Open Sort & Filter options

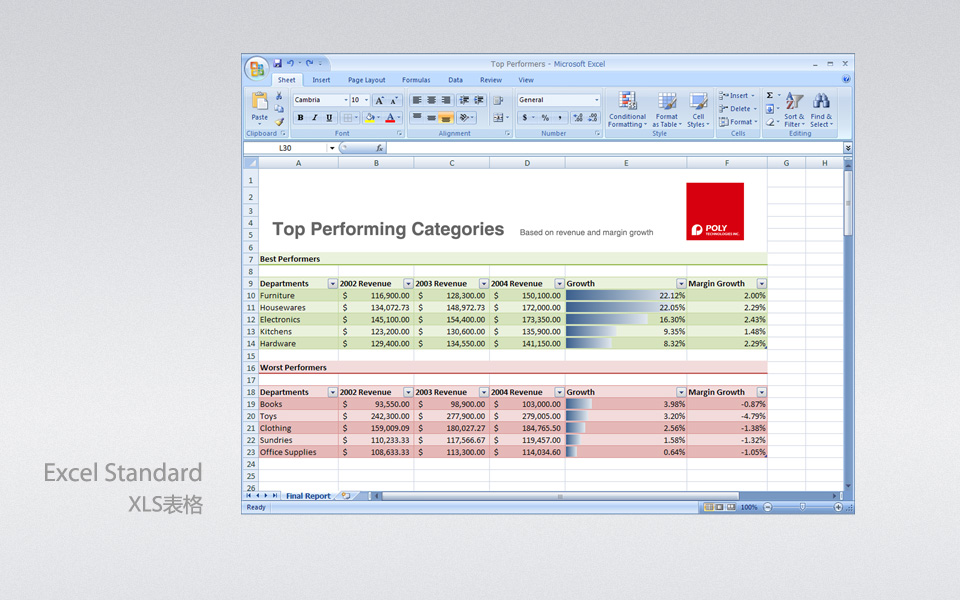794,110
